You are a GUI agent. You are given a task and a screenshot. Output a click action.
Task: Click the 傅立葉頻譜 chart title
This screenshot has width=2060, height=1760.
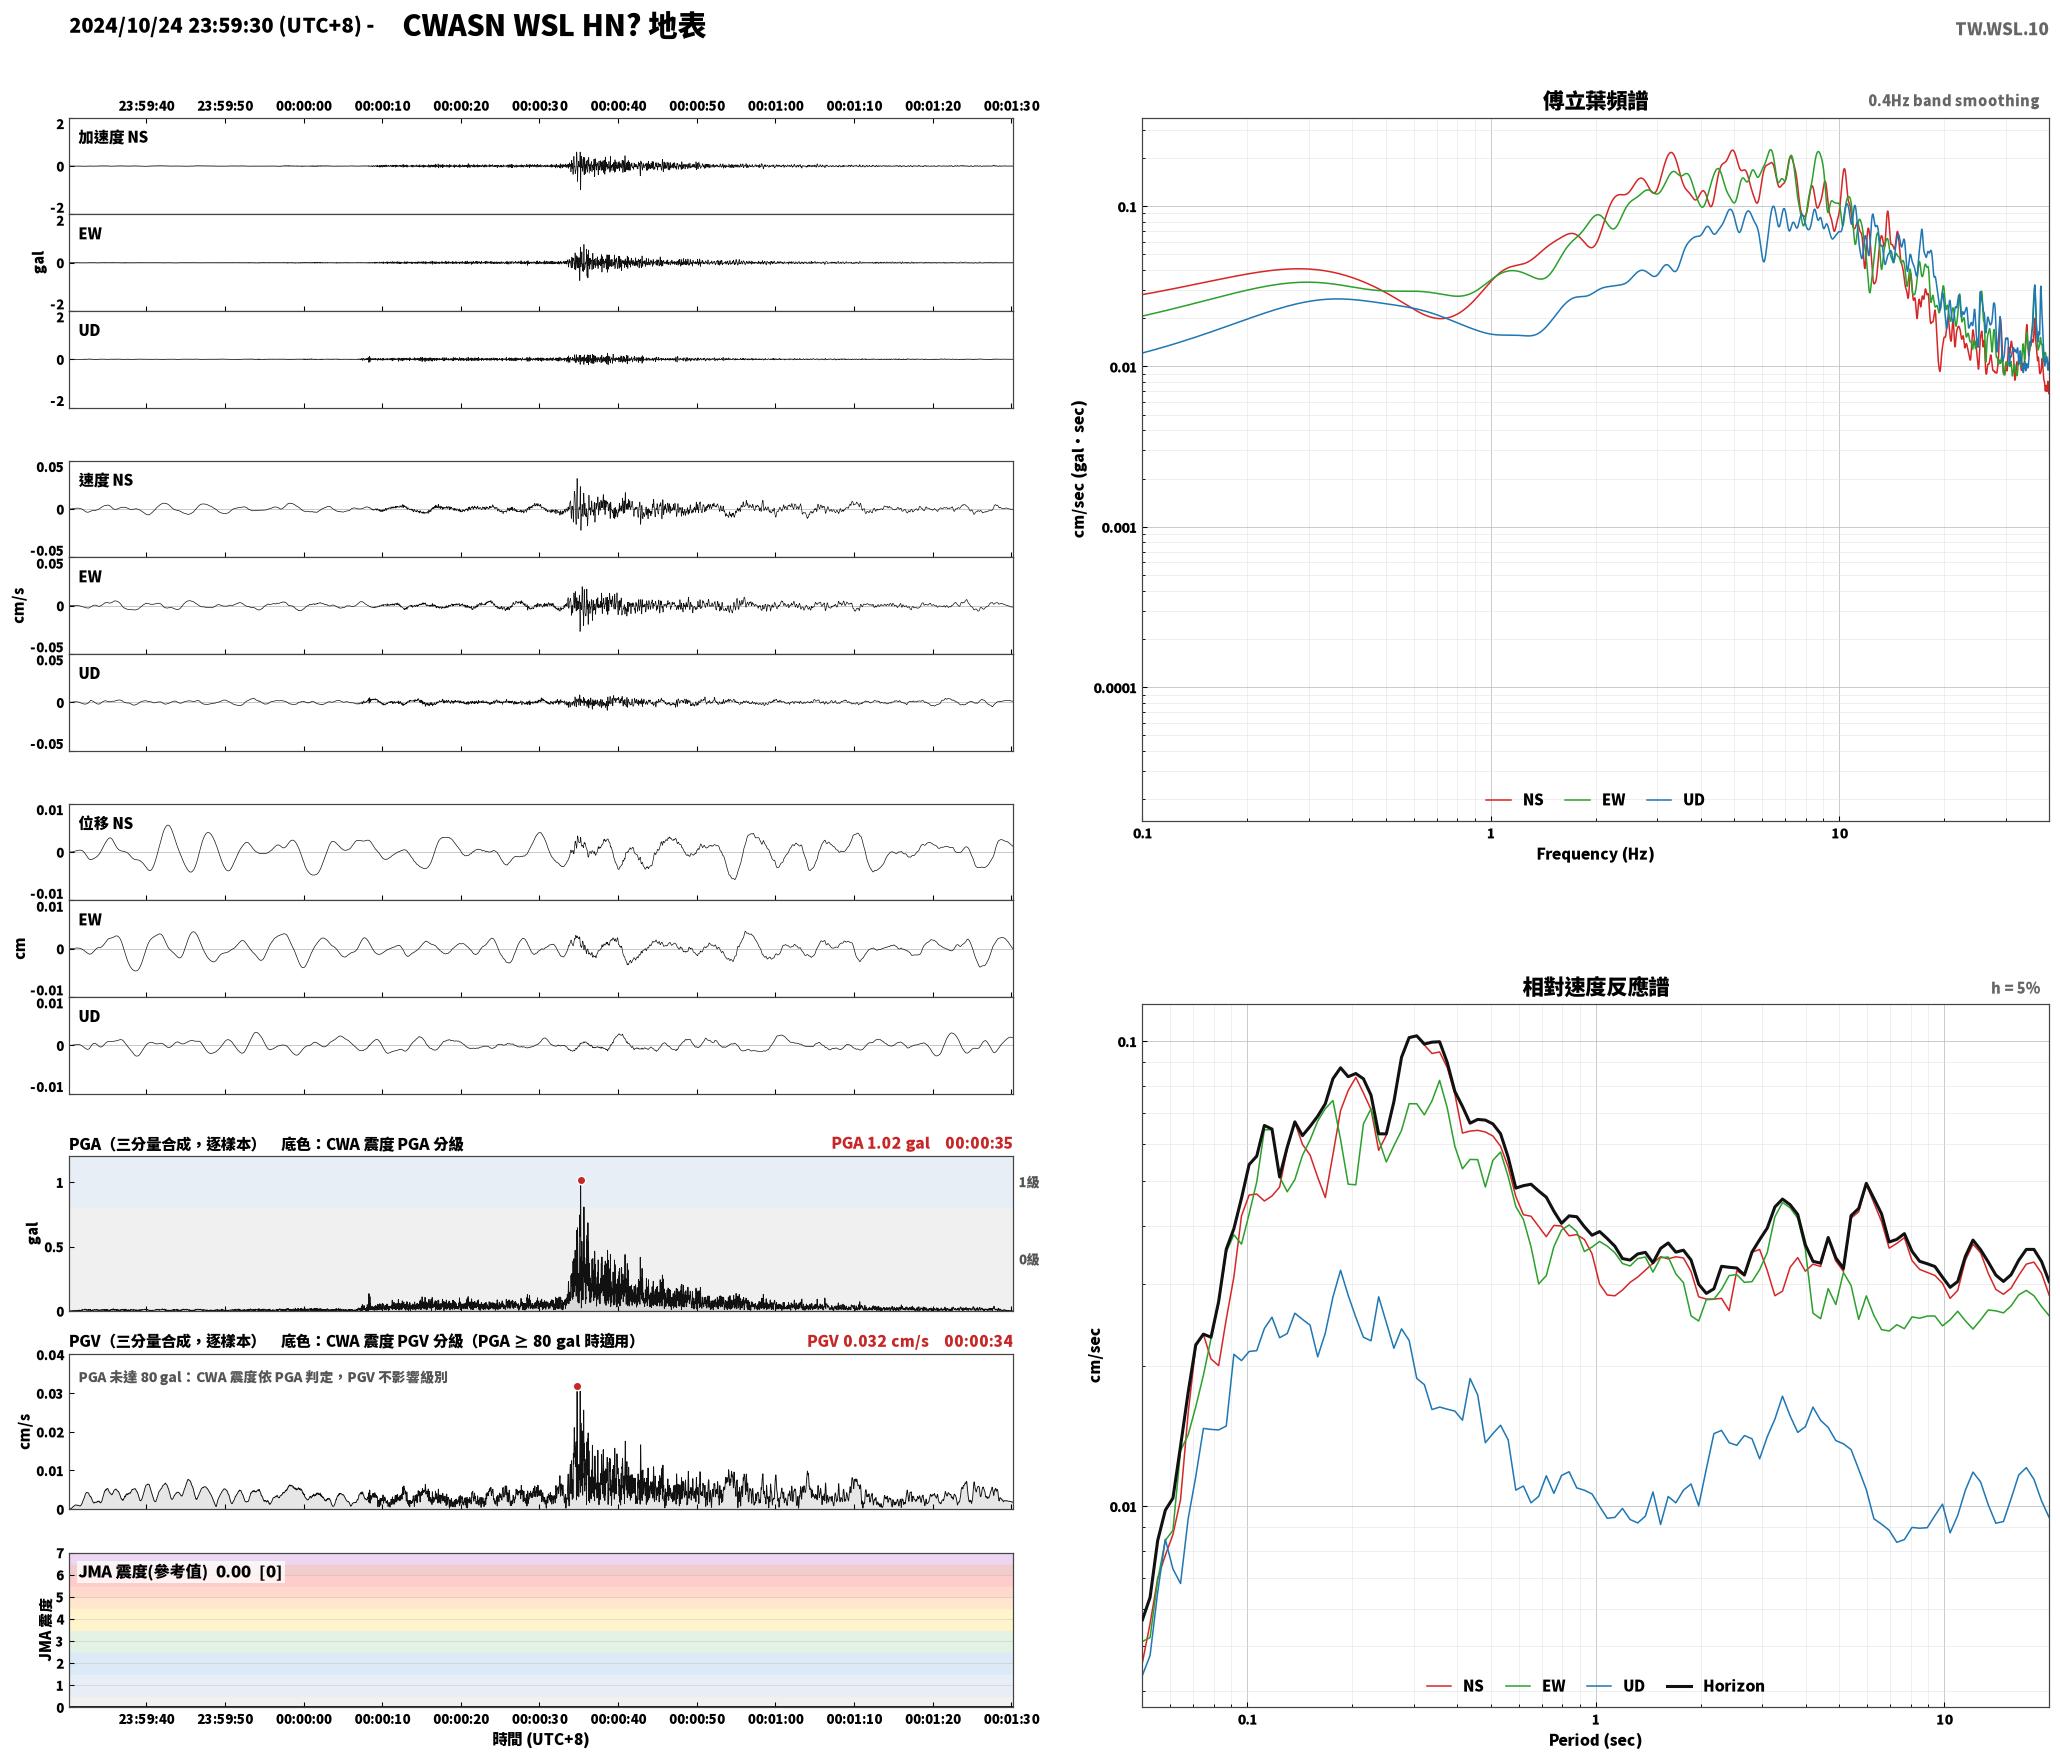(1595, 101)
